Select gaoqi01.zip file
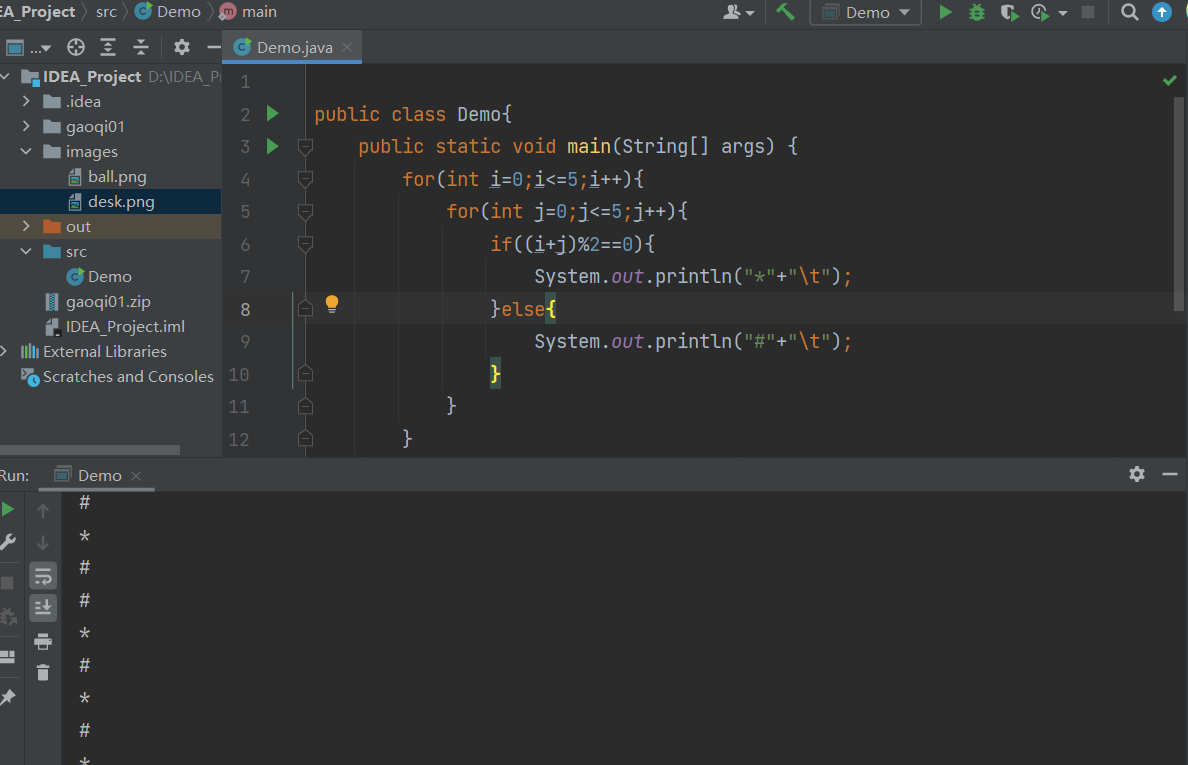This screenshot has width=1188, height=765. [x=108, y=301]
